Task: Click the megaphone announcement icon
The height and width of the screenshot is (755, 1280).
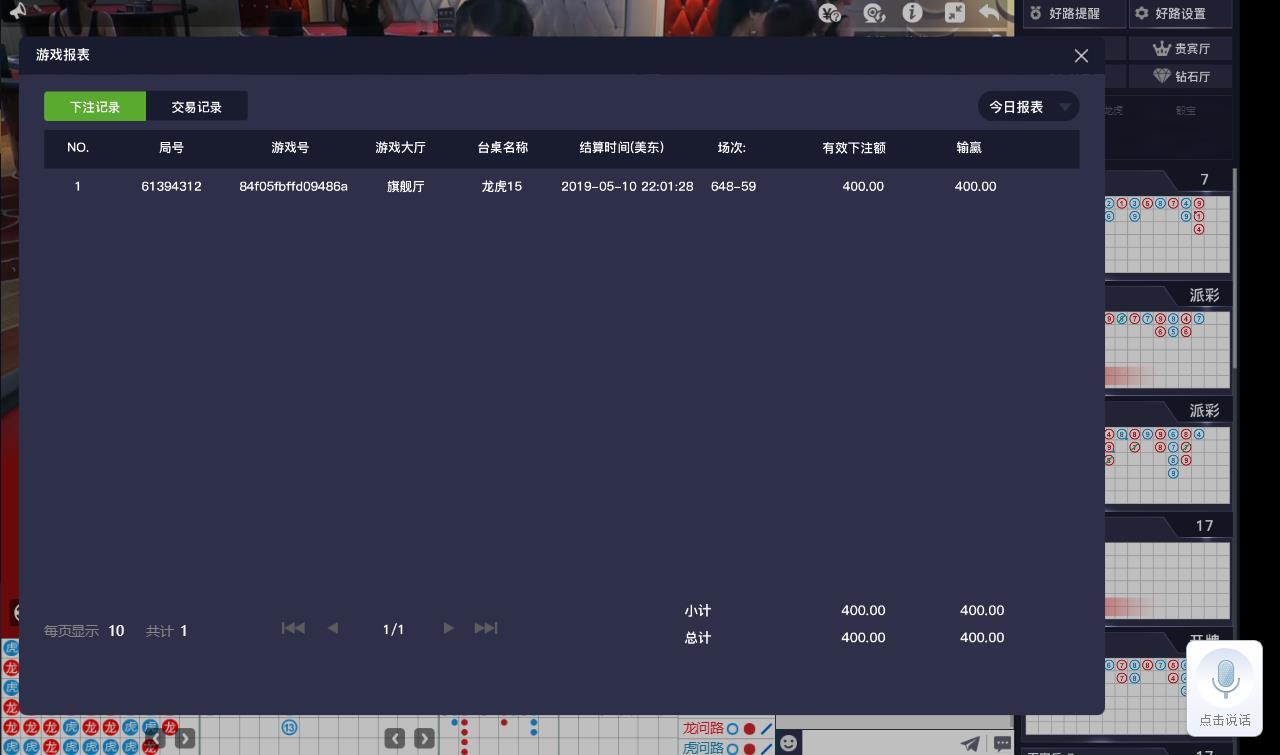Action: click(17, 10)
